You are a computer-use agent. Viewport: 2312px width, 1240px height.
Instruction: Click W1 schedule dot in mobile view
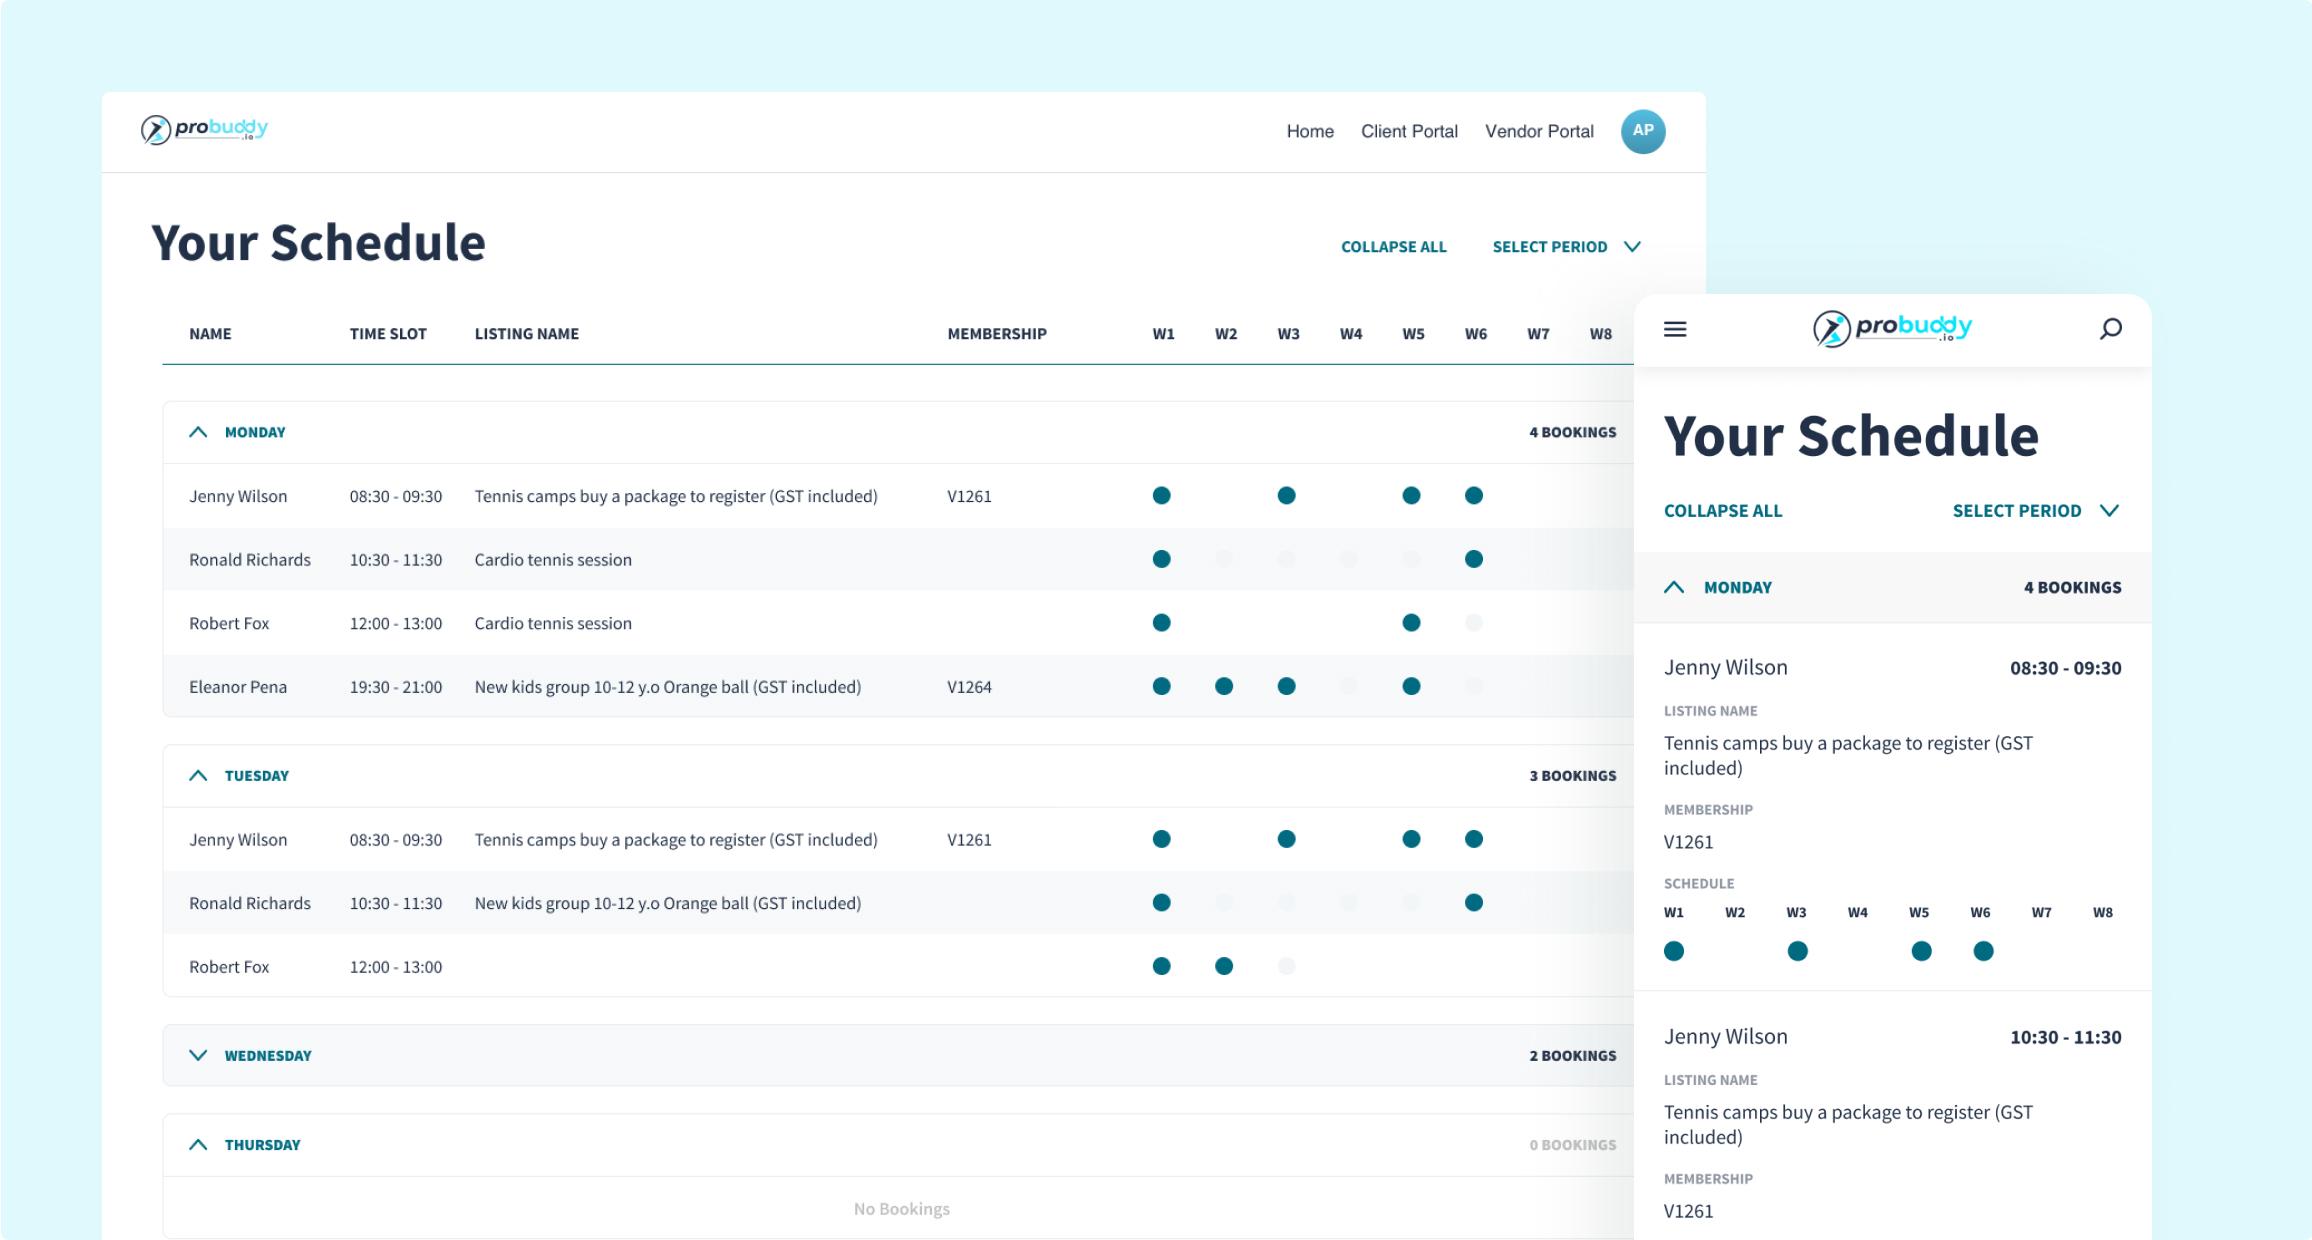pyautogui.click(x=1674, y=951)
